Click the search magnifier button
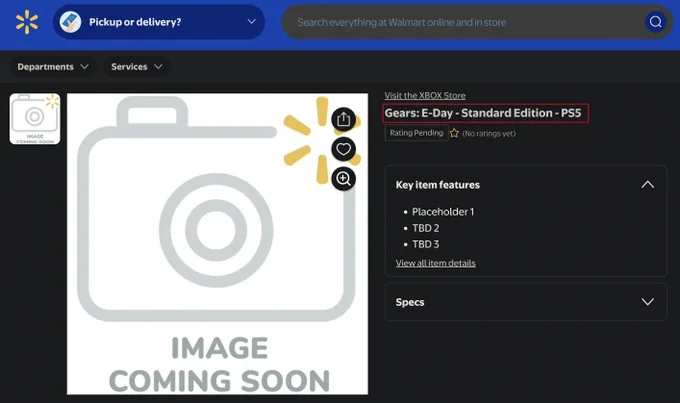This screenshot has height=403, width=680. 655,22
